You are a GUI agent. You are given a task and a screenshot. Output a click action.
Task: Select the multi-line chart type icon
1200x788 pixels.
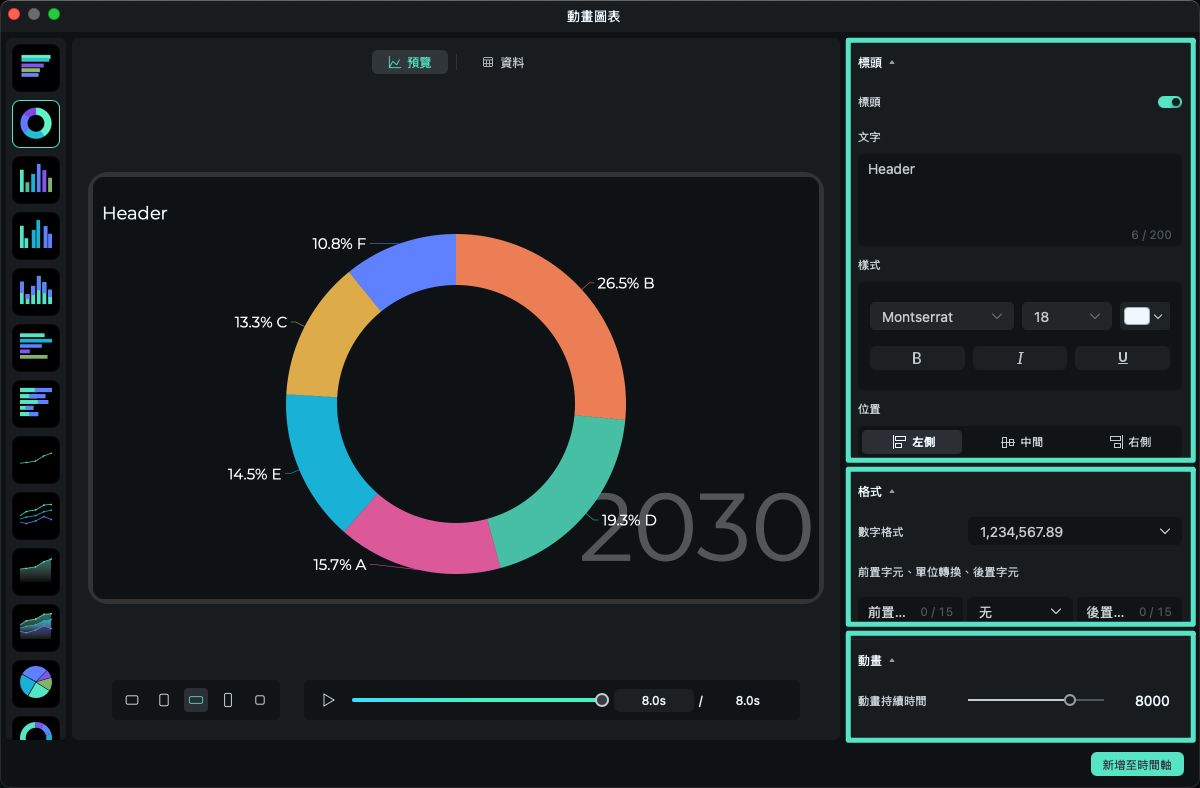(36, 515)
